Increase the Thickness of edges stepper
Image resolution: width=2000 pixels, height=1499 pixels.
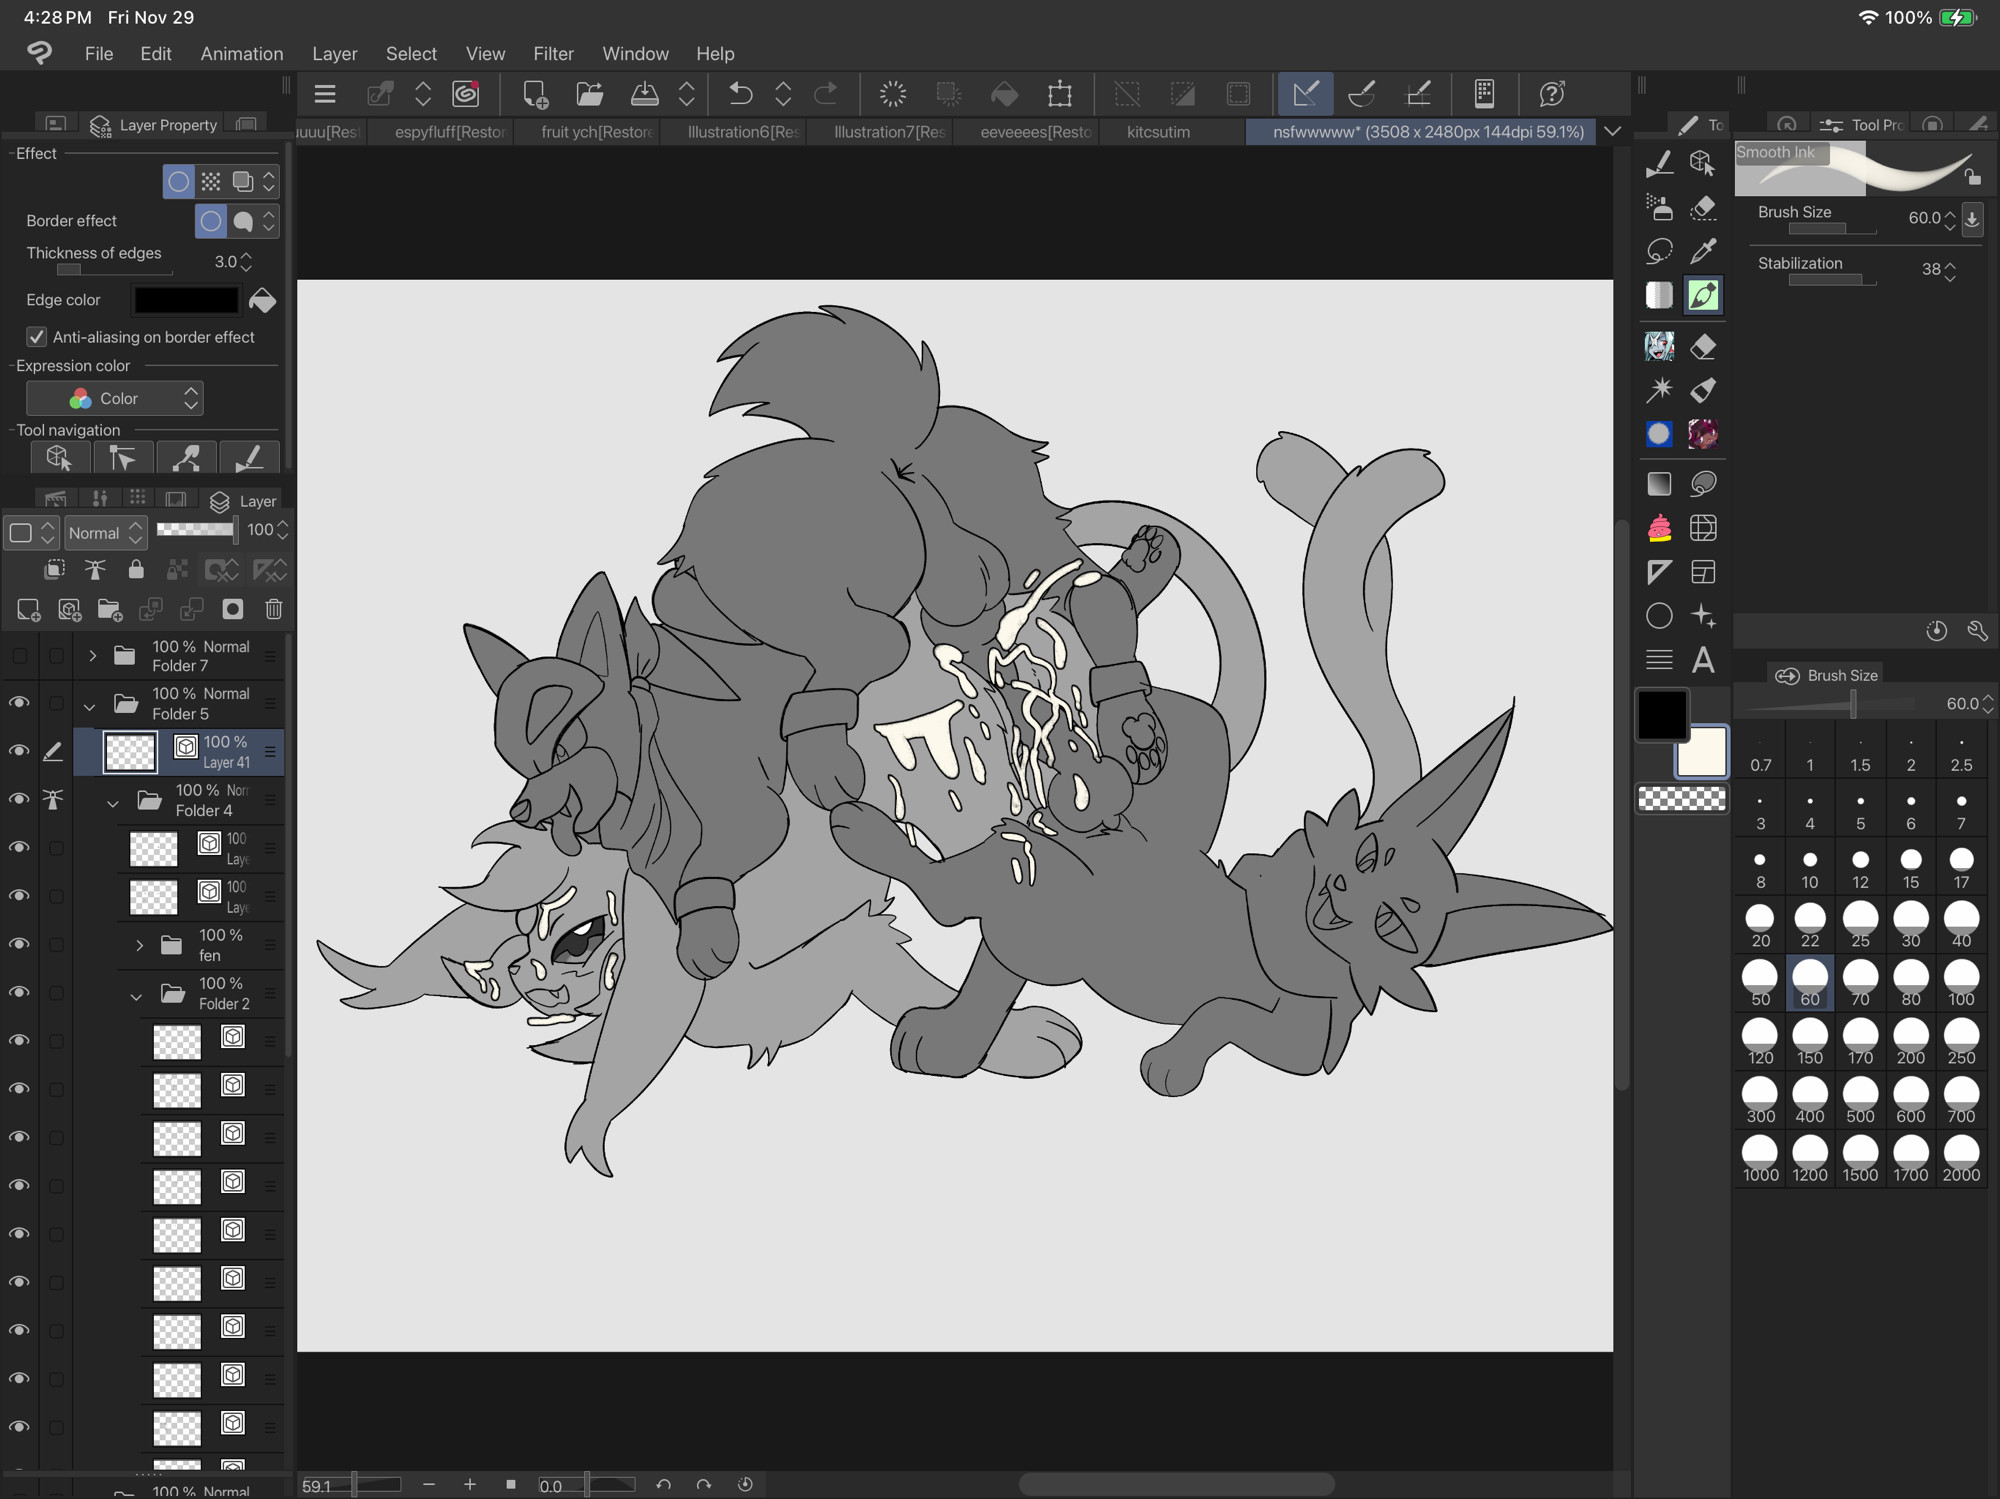(246, 256)
